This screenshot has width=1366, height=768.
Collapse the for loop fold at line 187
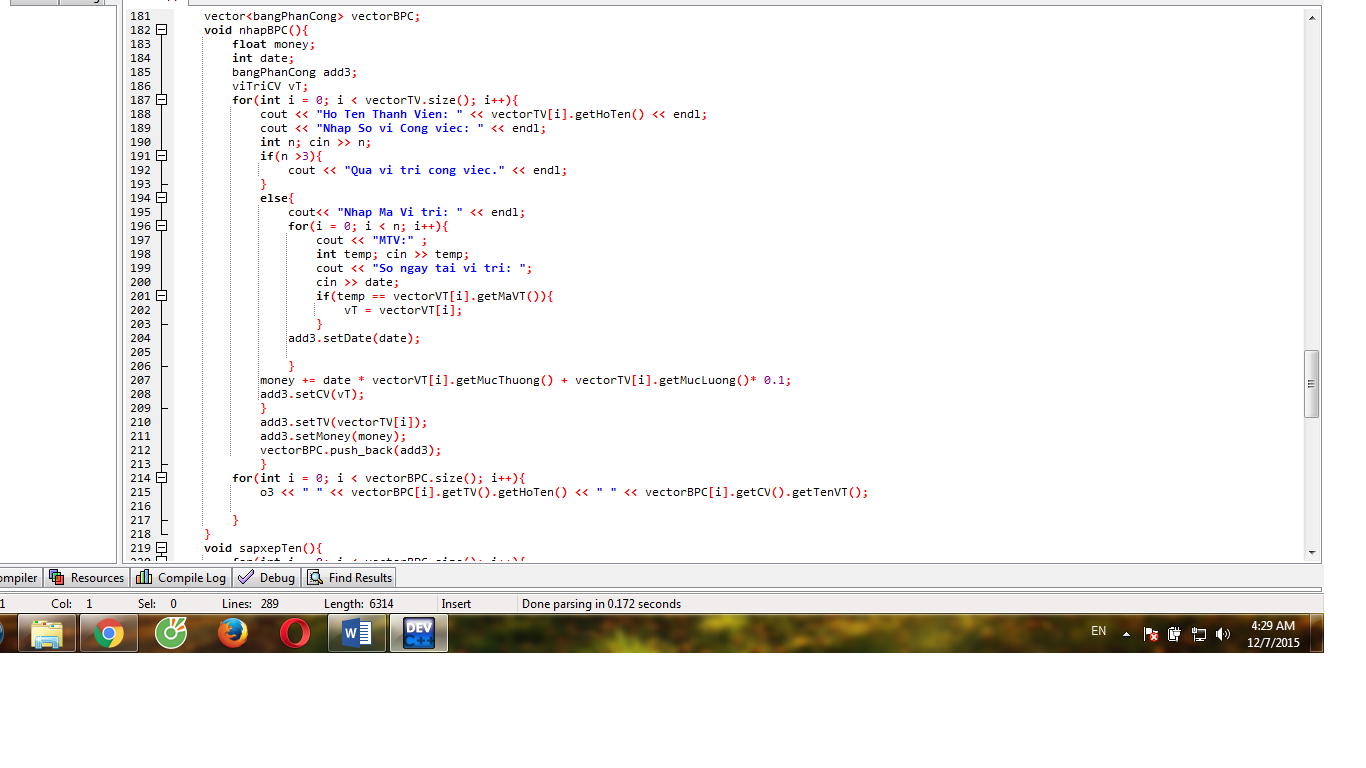[161, 100]
